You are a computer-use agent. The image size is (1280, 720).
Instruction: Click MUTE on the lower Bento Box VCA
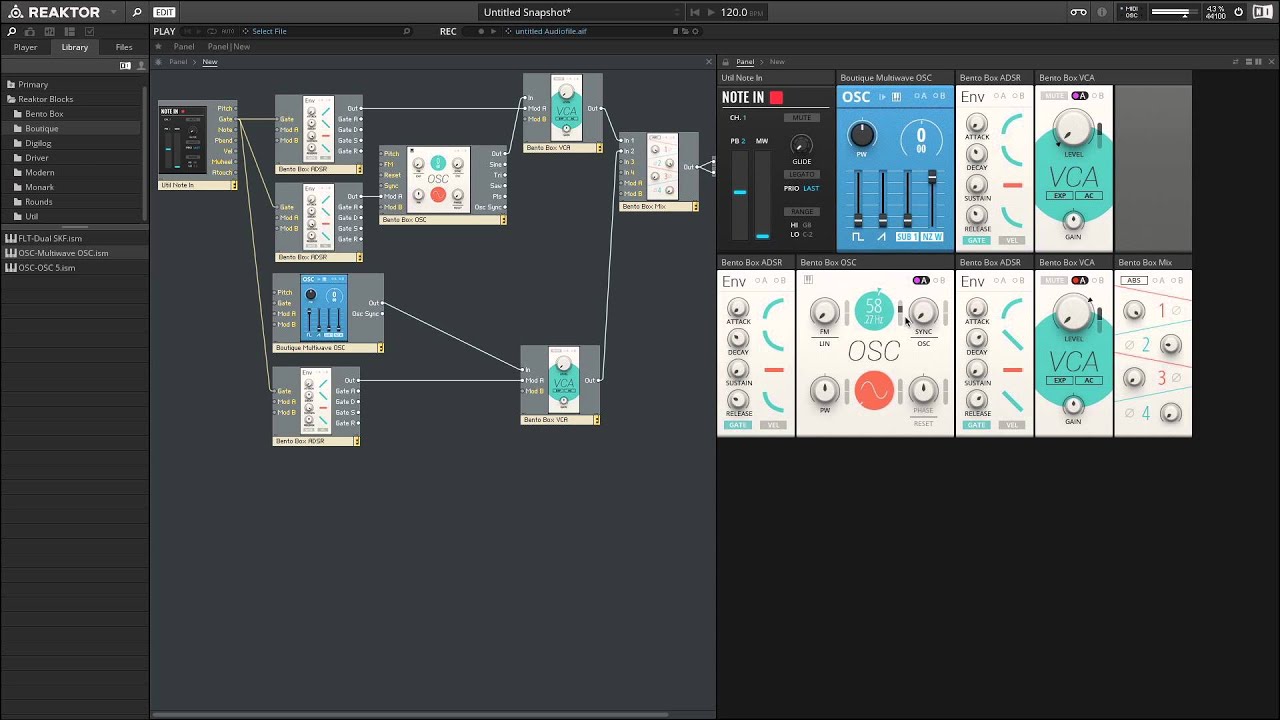1053,281
